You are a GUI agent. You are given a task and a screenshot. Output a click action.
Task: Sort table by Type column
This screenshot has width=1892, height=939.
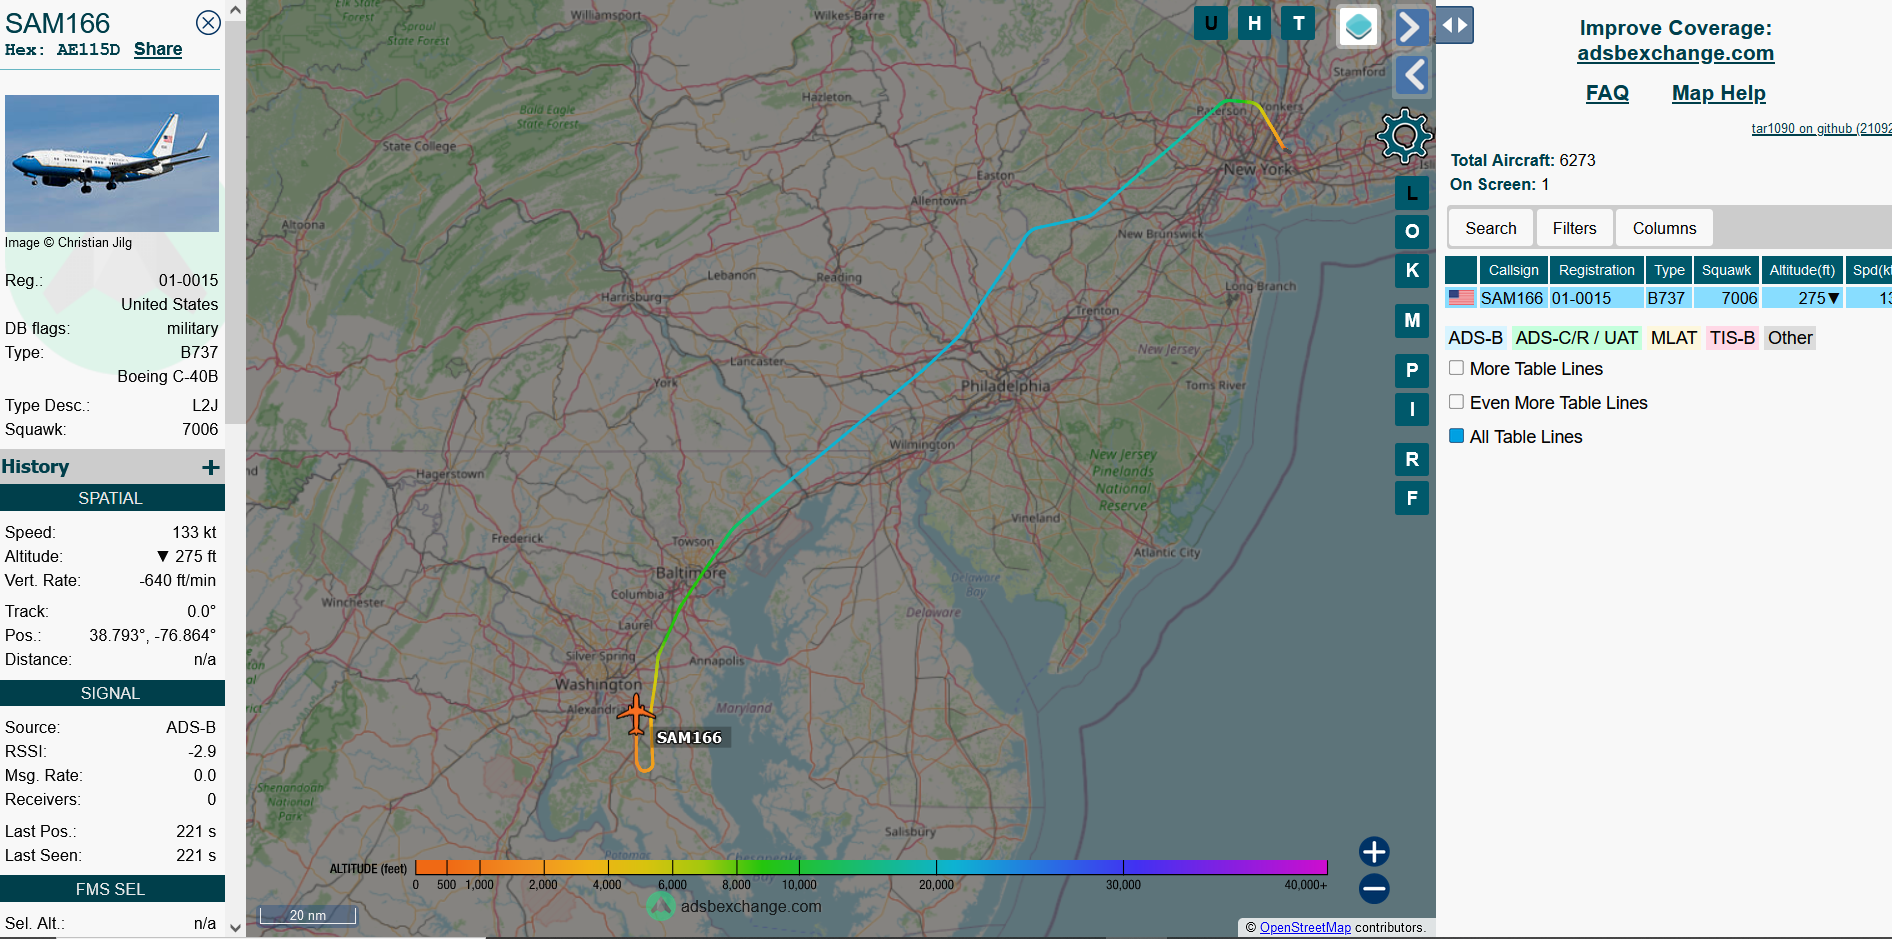1669,270
